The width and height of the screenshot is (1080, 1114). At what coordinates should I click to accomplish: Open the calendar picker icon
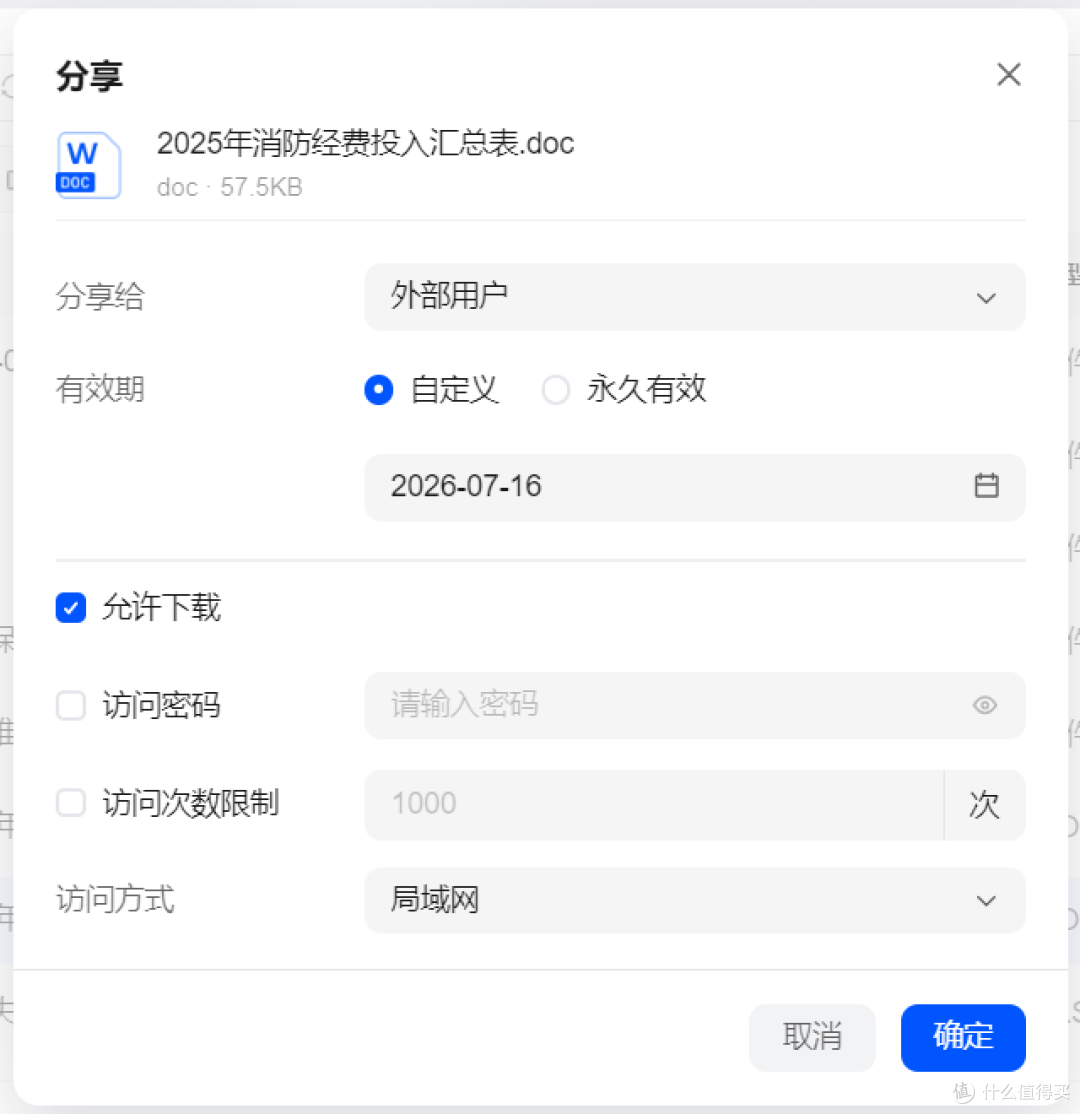click(986, 486)
